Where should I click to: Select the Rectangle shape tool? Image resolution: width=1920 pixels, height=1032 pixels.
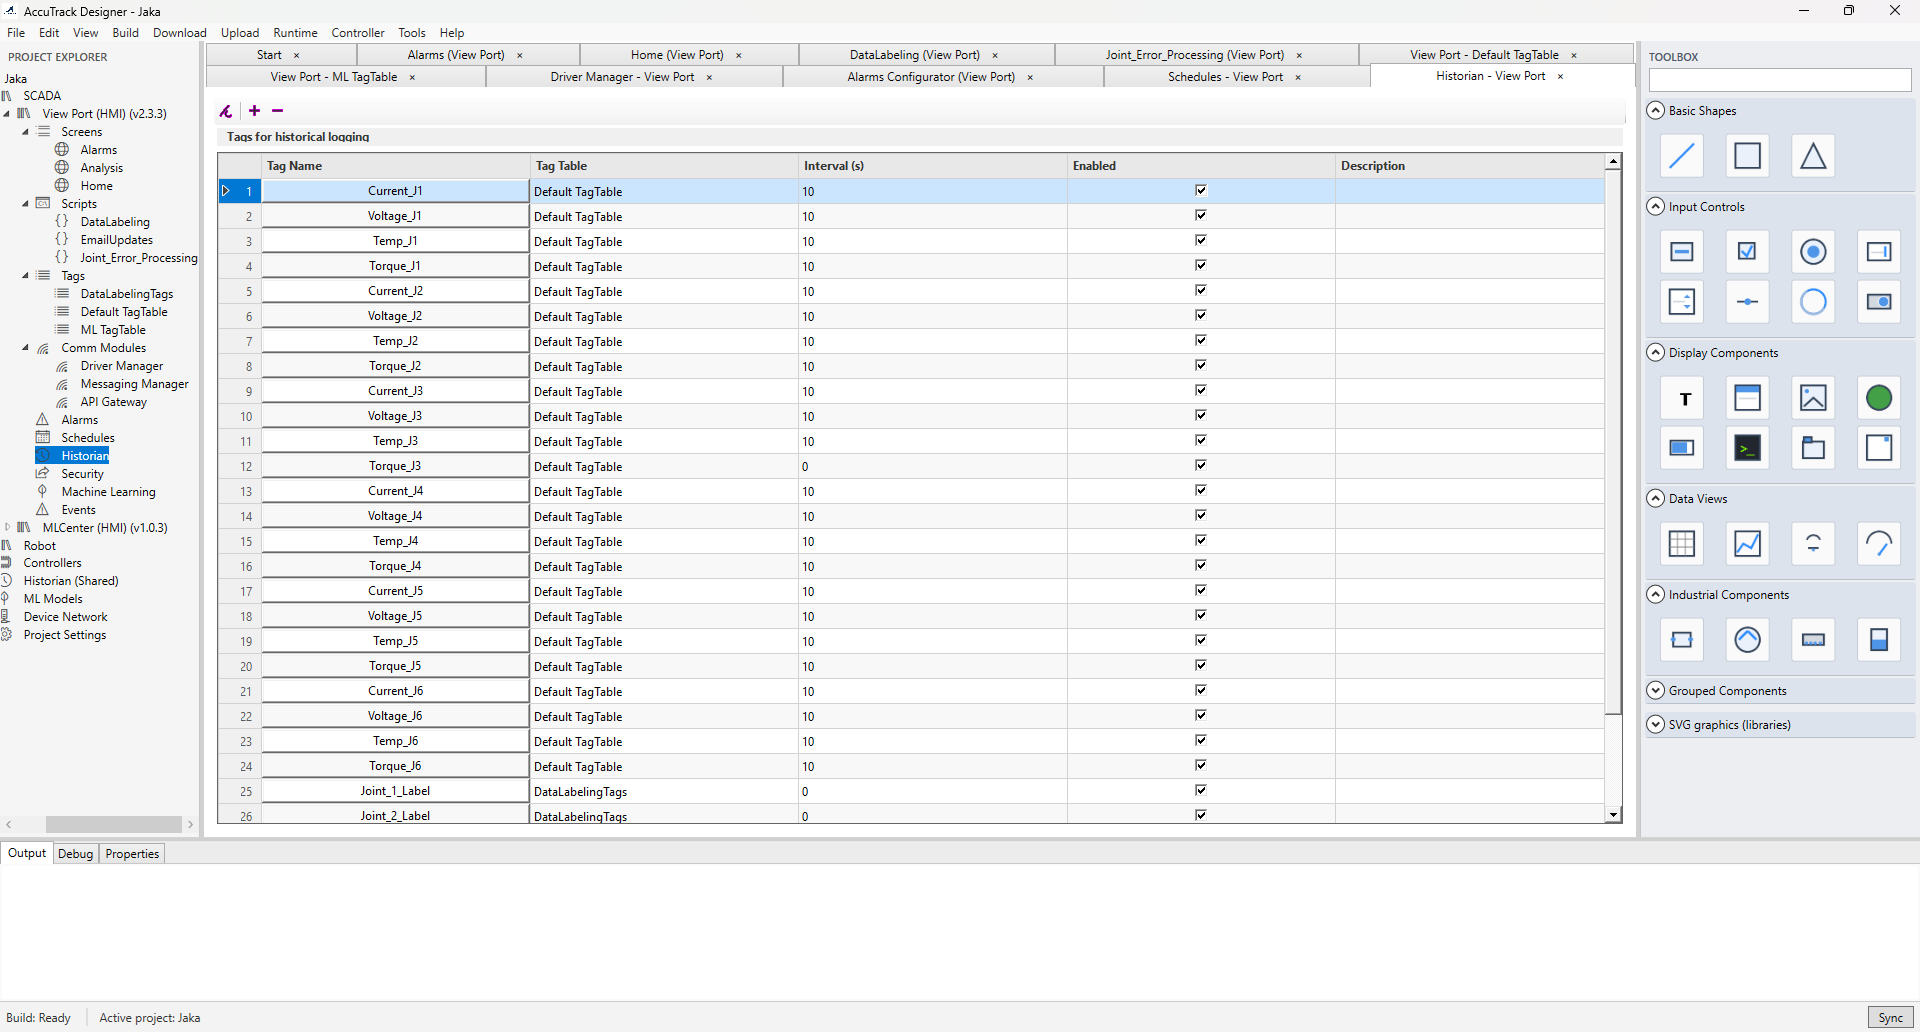[x=1747, y=156]
